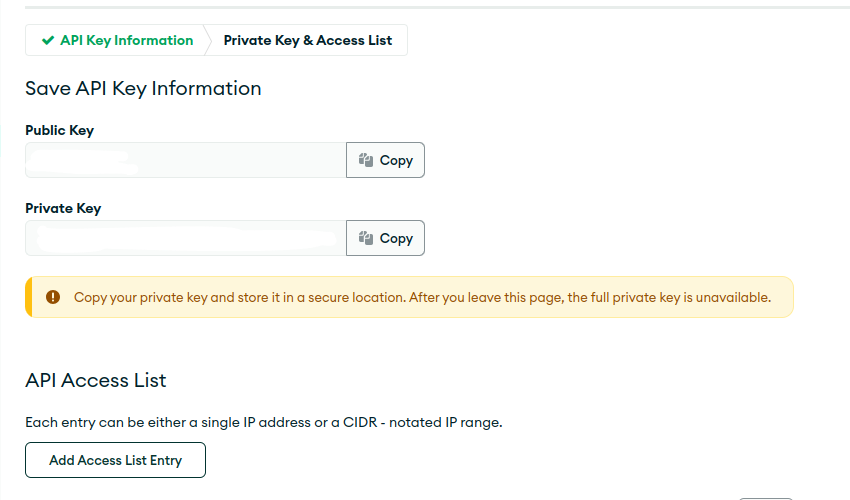Viewport: 850px width, 500px height.
Task: Click the clipboard icon beside Private Key
Action: (x=365, y=238)
